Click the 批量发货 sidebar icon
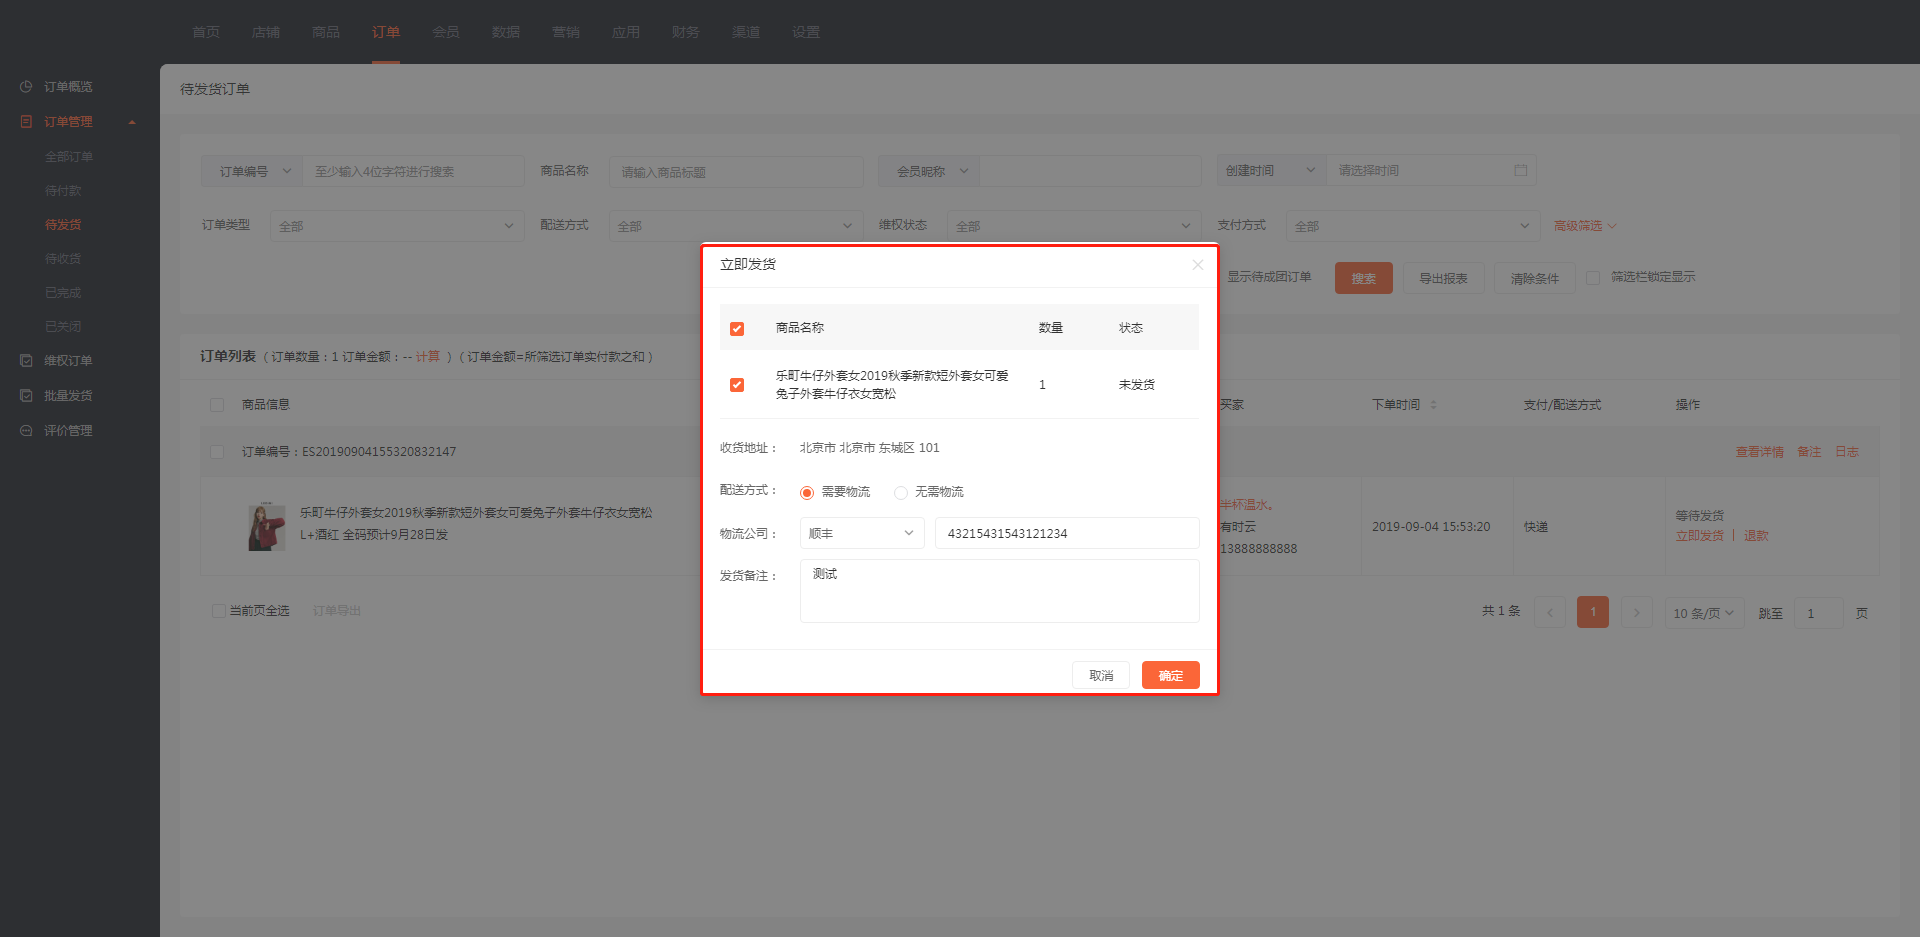 pos(26,396)
